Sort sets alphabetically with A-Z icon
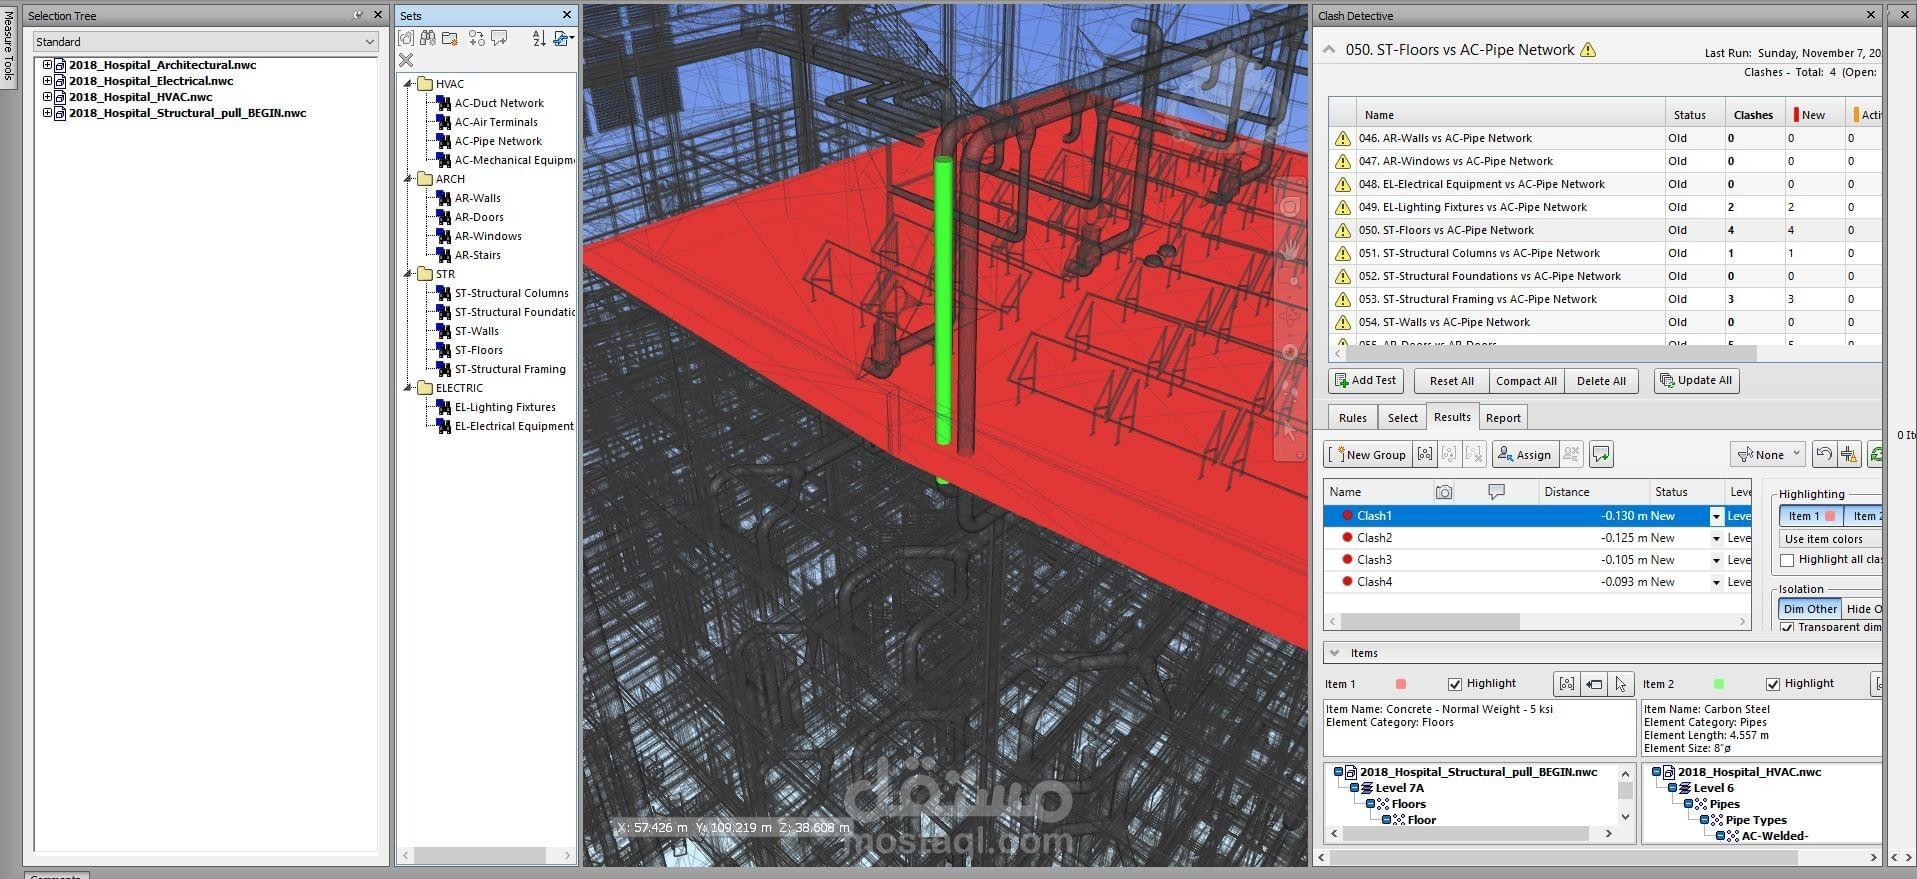Screen dimensions: 1917x879 click(x=539, y=38)
